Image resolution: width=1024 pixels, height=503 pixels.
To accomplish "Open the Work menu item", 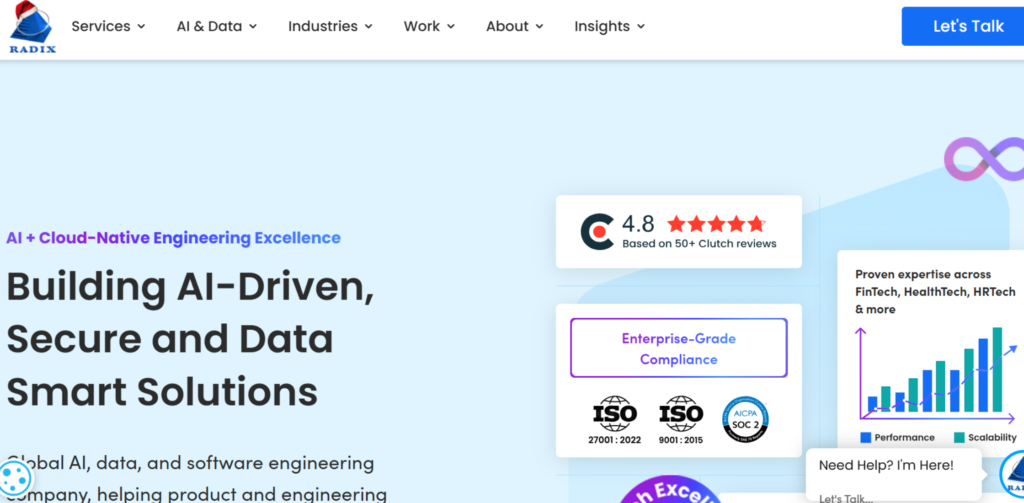I will tap(429, 26).
